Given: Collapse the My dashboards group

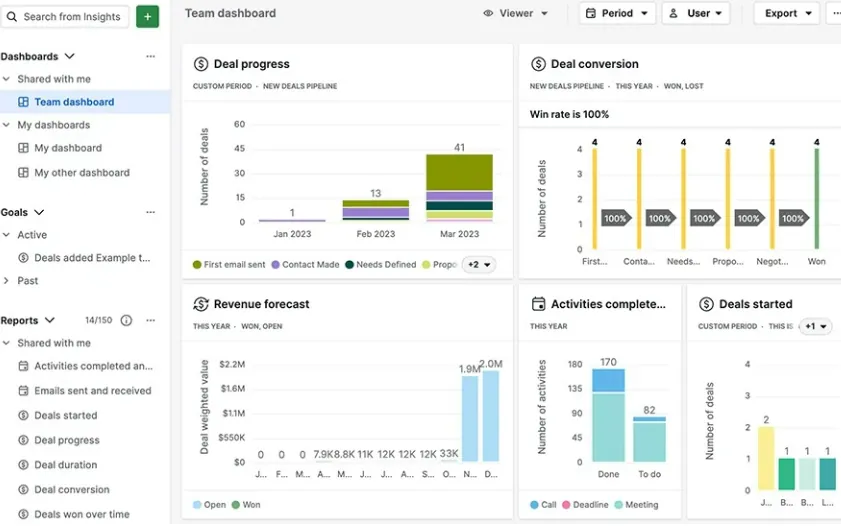Looking at the screenshot, I should 6,125.
